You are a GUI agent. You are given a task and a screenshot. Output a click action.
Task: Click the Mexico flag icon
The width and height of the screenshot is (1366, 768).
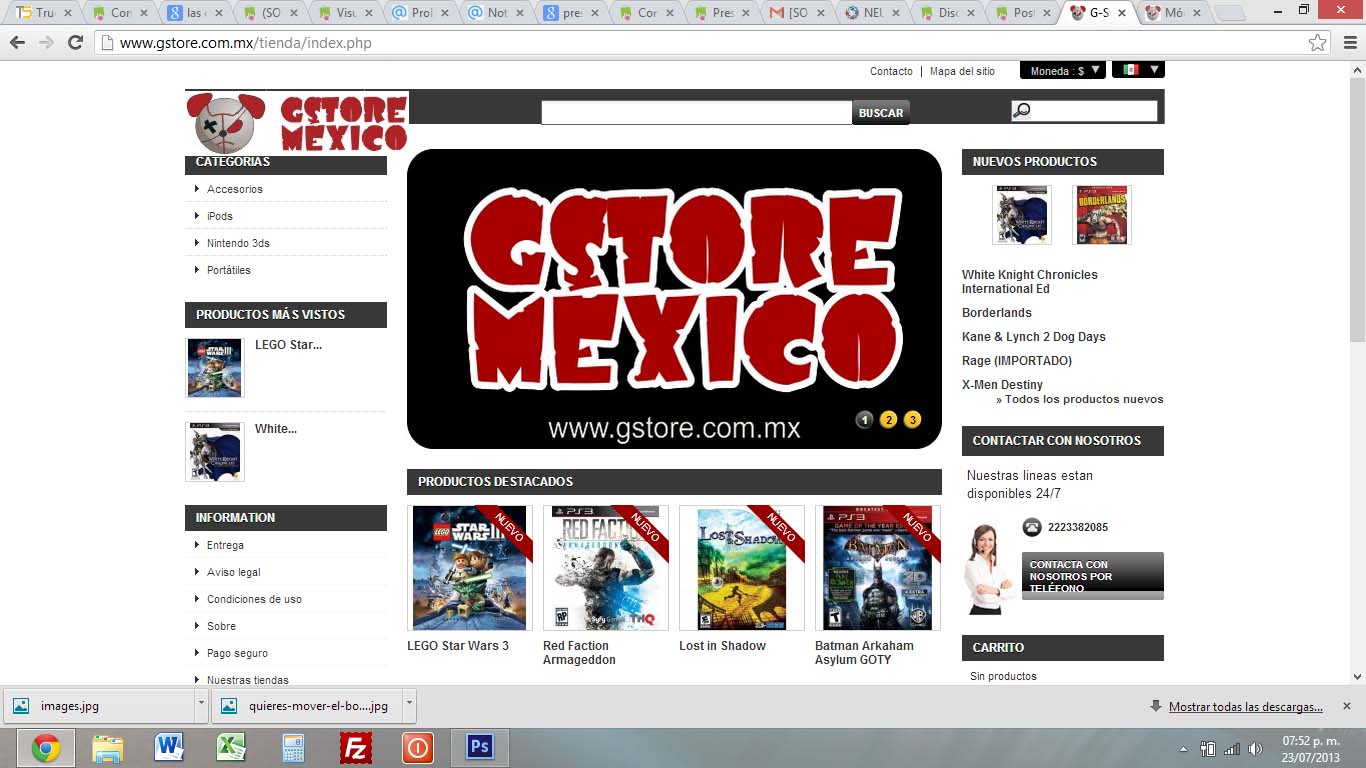tap(1130, 70)
